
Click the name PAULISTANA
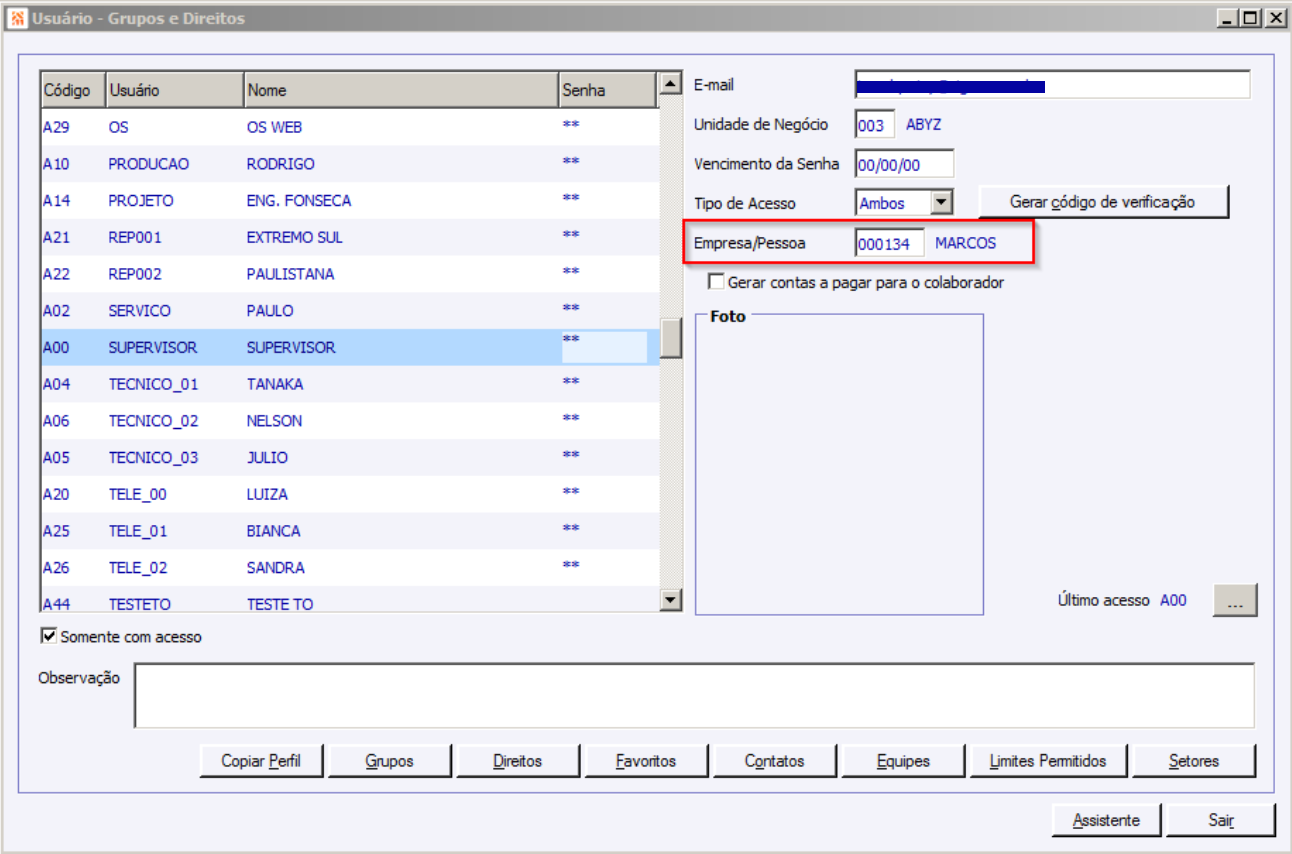(x=290, y=274)
